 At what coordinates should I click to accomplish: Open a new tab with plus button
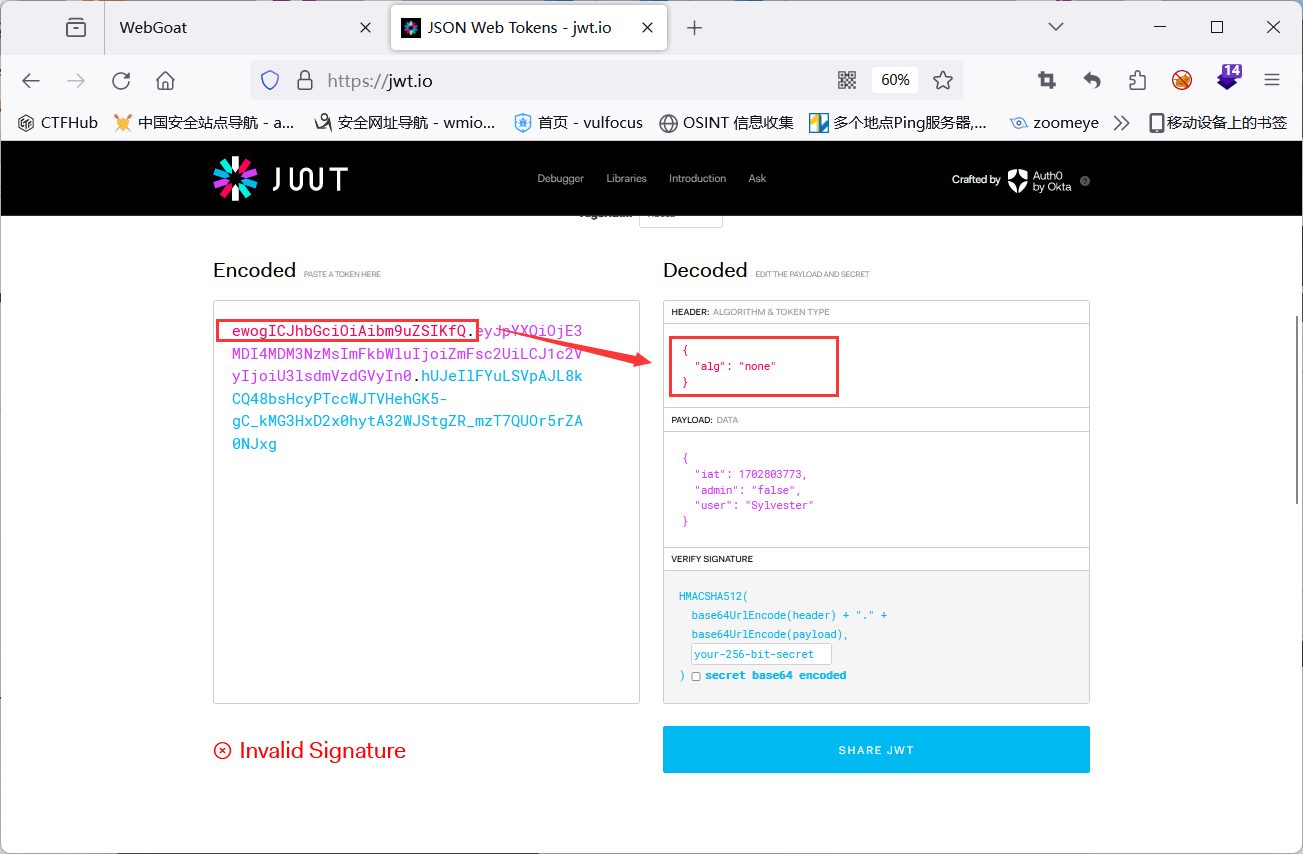coord(695,28)
